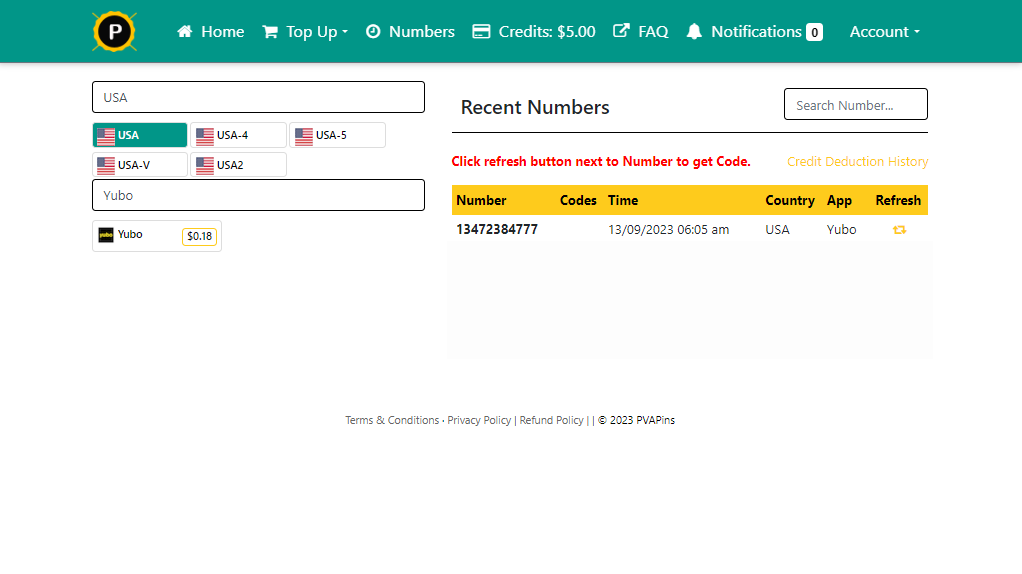Click the Codes column header
The width and height of the screenshot is (1022, 574).
[578, 200]
